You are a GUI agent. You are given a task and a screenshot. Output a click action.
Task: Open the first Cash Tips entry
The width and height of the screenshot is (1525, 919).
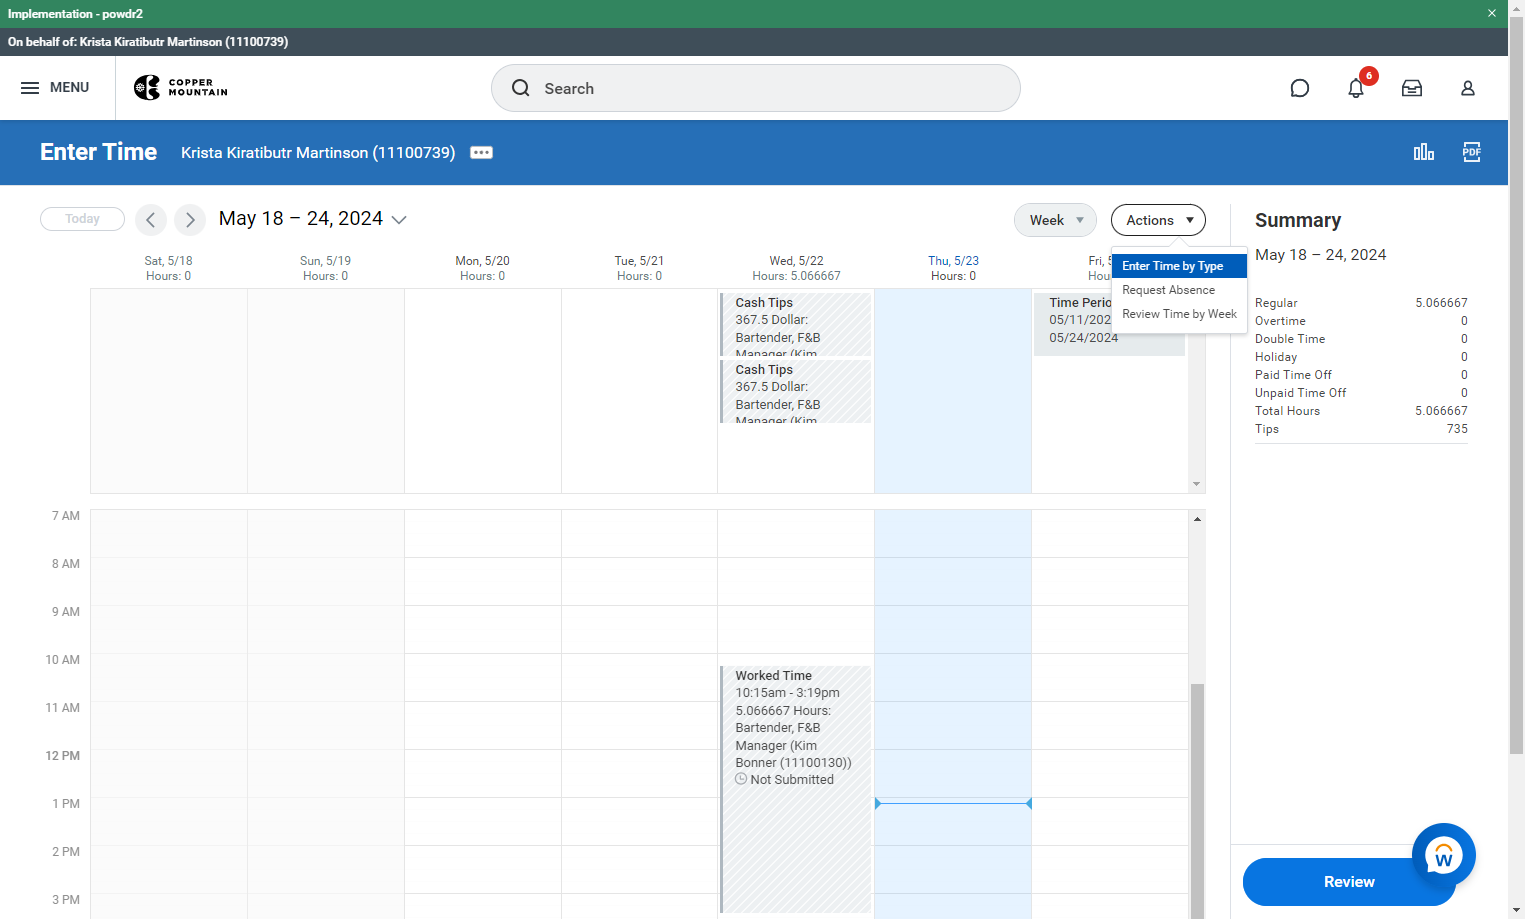tap(796, 324)
